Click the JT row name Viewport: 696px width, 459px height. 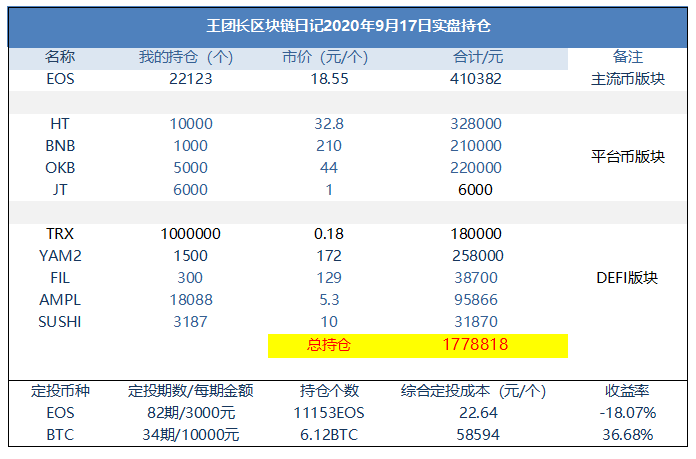pyautogui.click(x=60, y=190)
